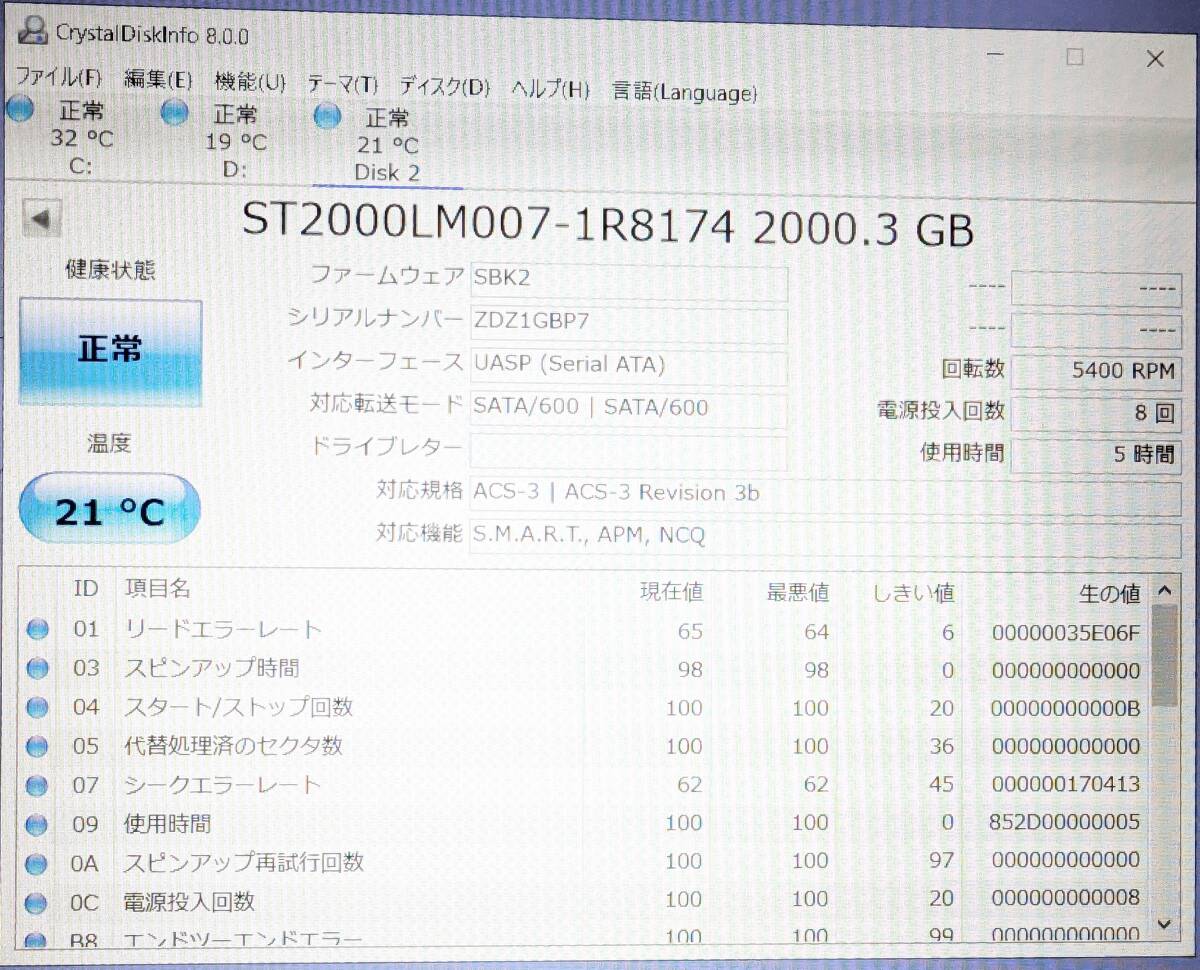Select the D: drive status orb
This screenshot has height=970, width=1200.
(175, 113)
